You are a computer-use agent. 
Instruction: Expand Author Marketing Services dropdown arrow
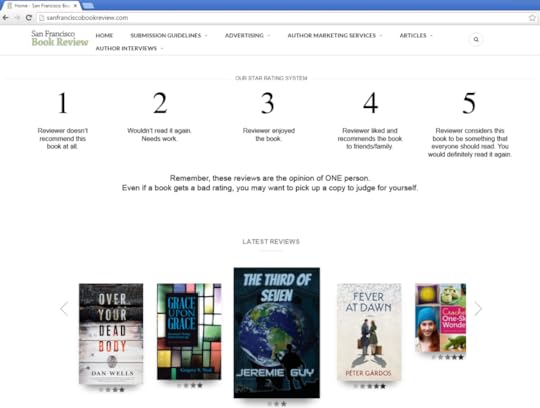pyautogui.click(x=381, y=35)
